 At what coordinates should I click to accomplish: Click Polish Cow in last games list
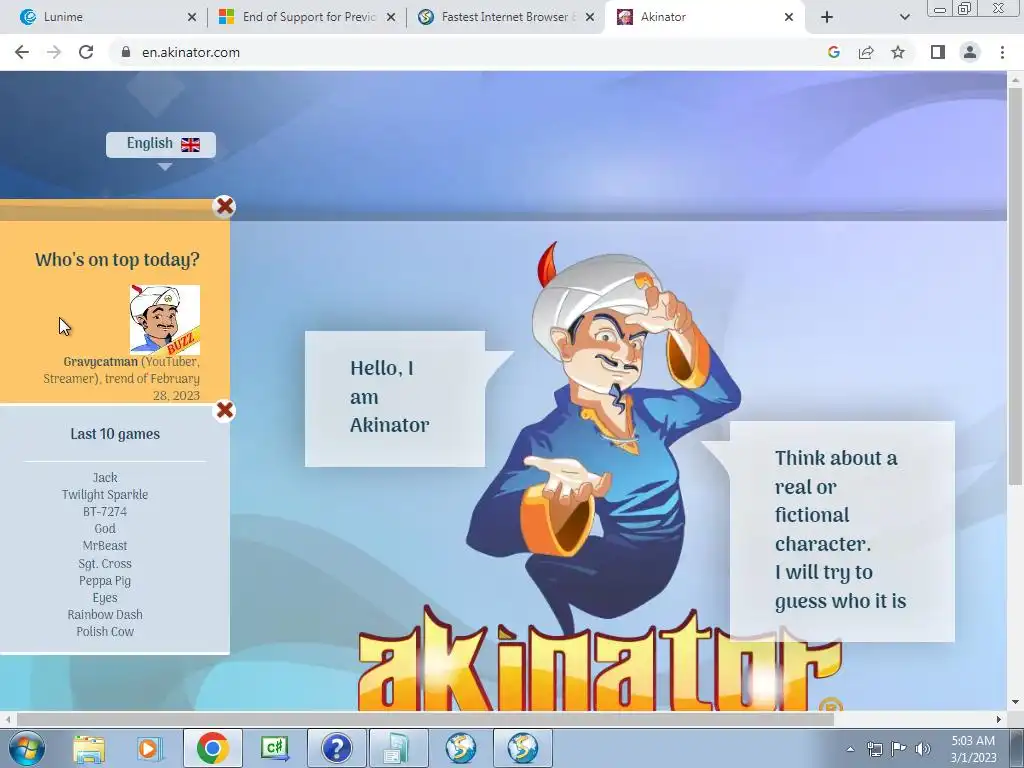[104, 632]
